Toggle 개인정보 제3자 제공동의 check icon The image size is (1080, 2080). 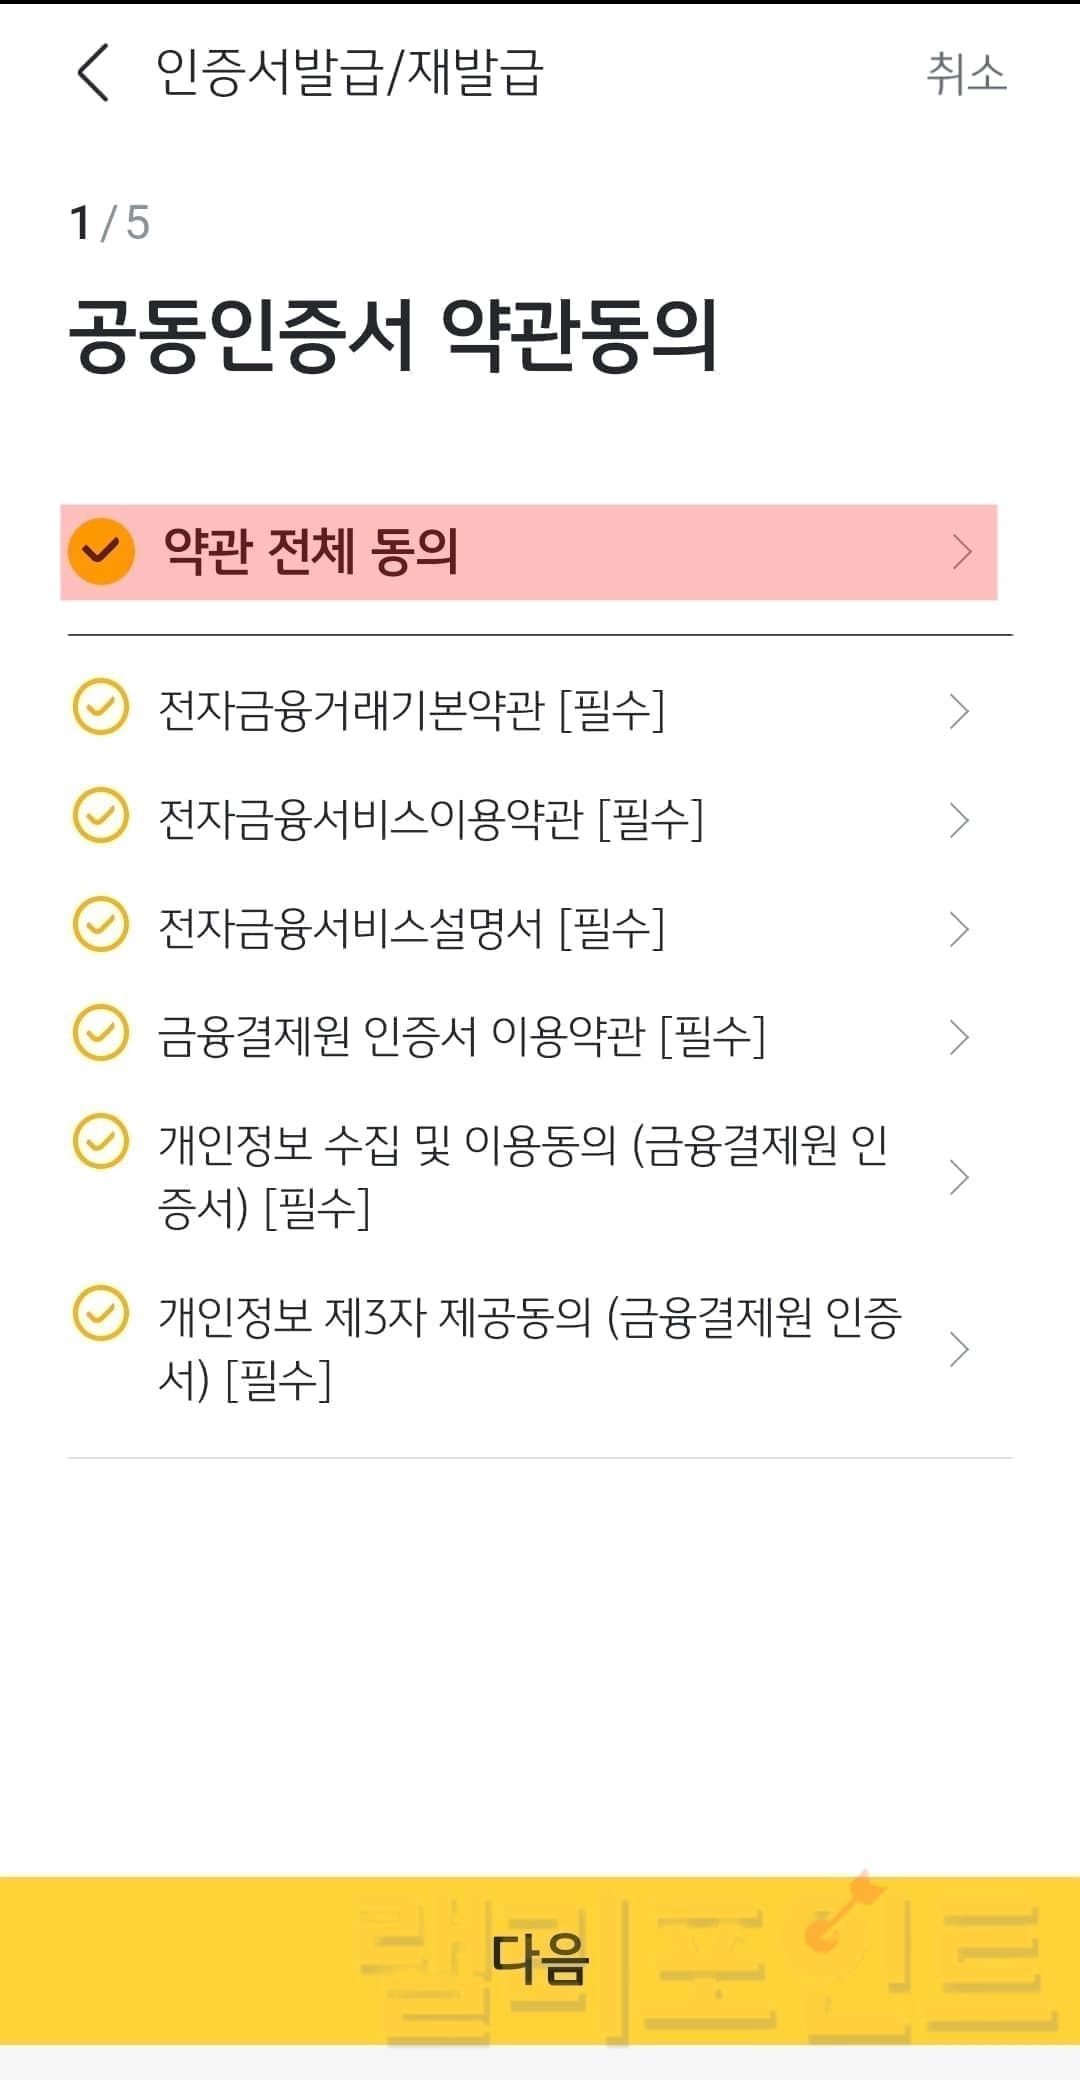click(101, 1313)
